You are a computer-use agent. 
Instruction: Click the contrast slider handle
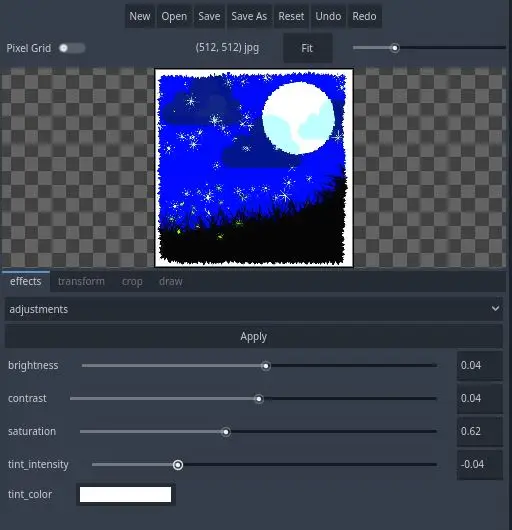(x=259, y=399)
